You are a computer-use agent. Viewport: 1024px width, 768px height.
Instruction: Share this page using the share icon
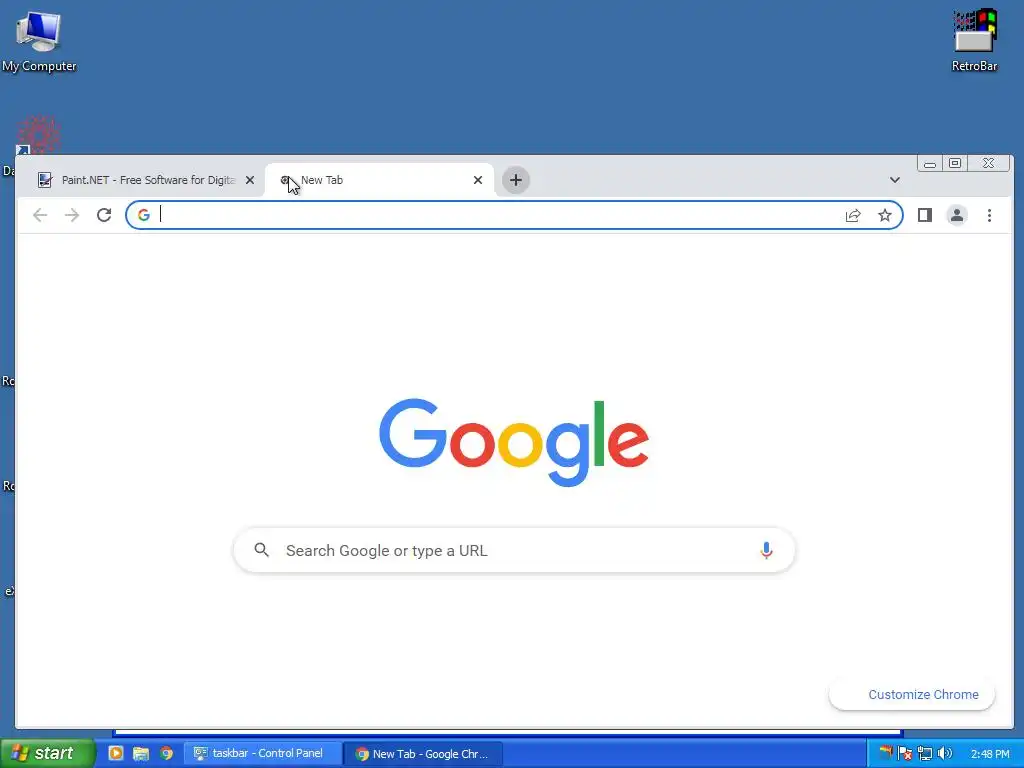853,216
